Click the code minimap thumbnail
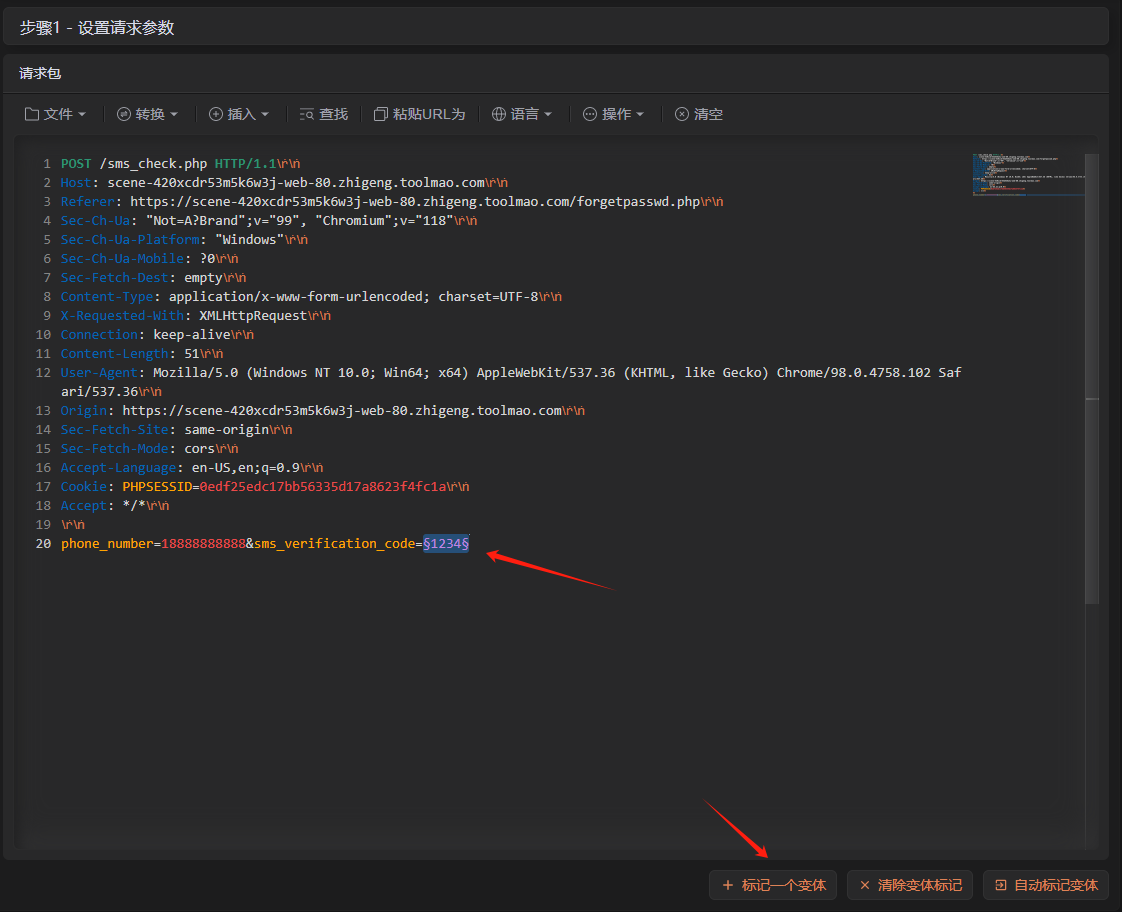 [x=1028, y=174]
